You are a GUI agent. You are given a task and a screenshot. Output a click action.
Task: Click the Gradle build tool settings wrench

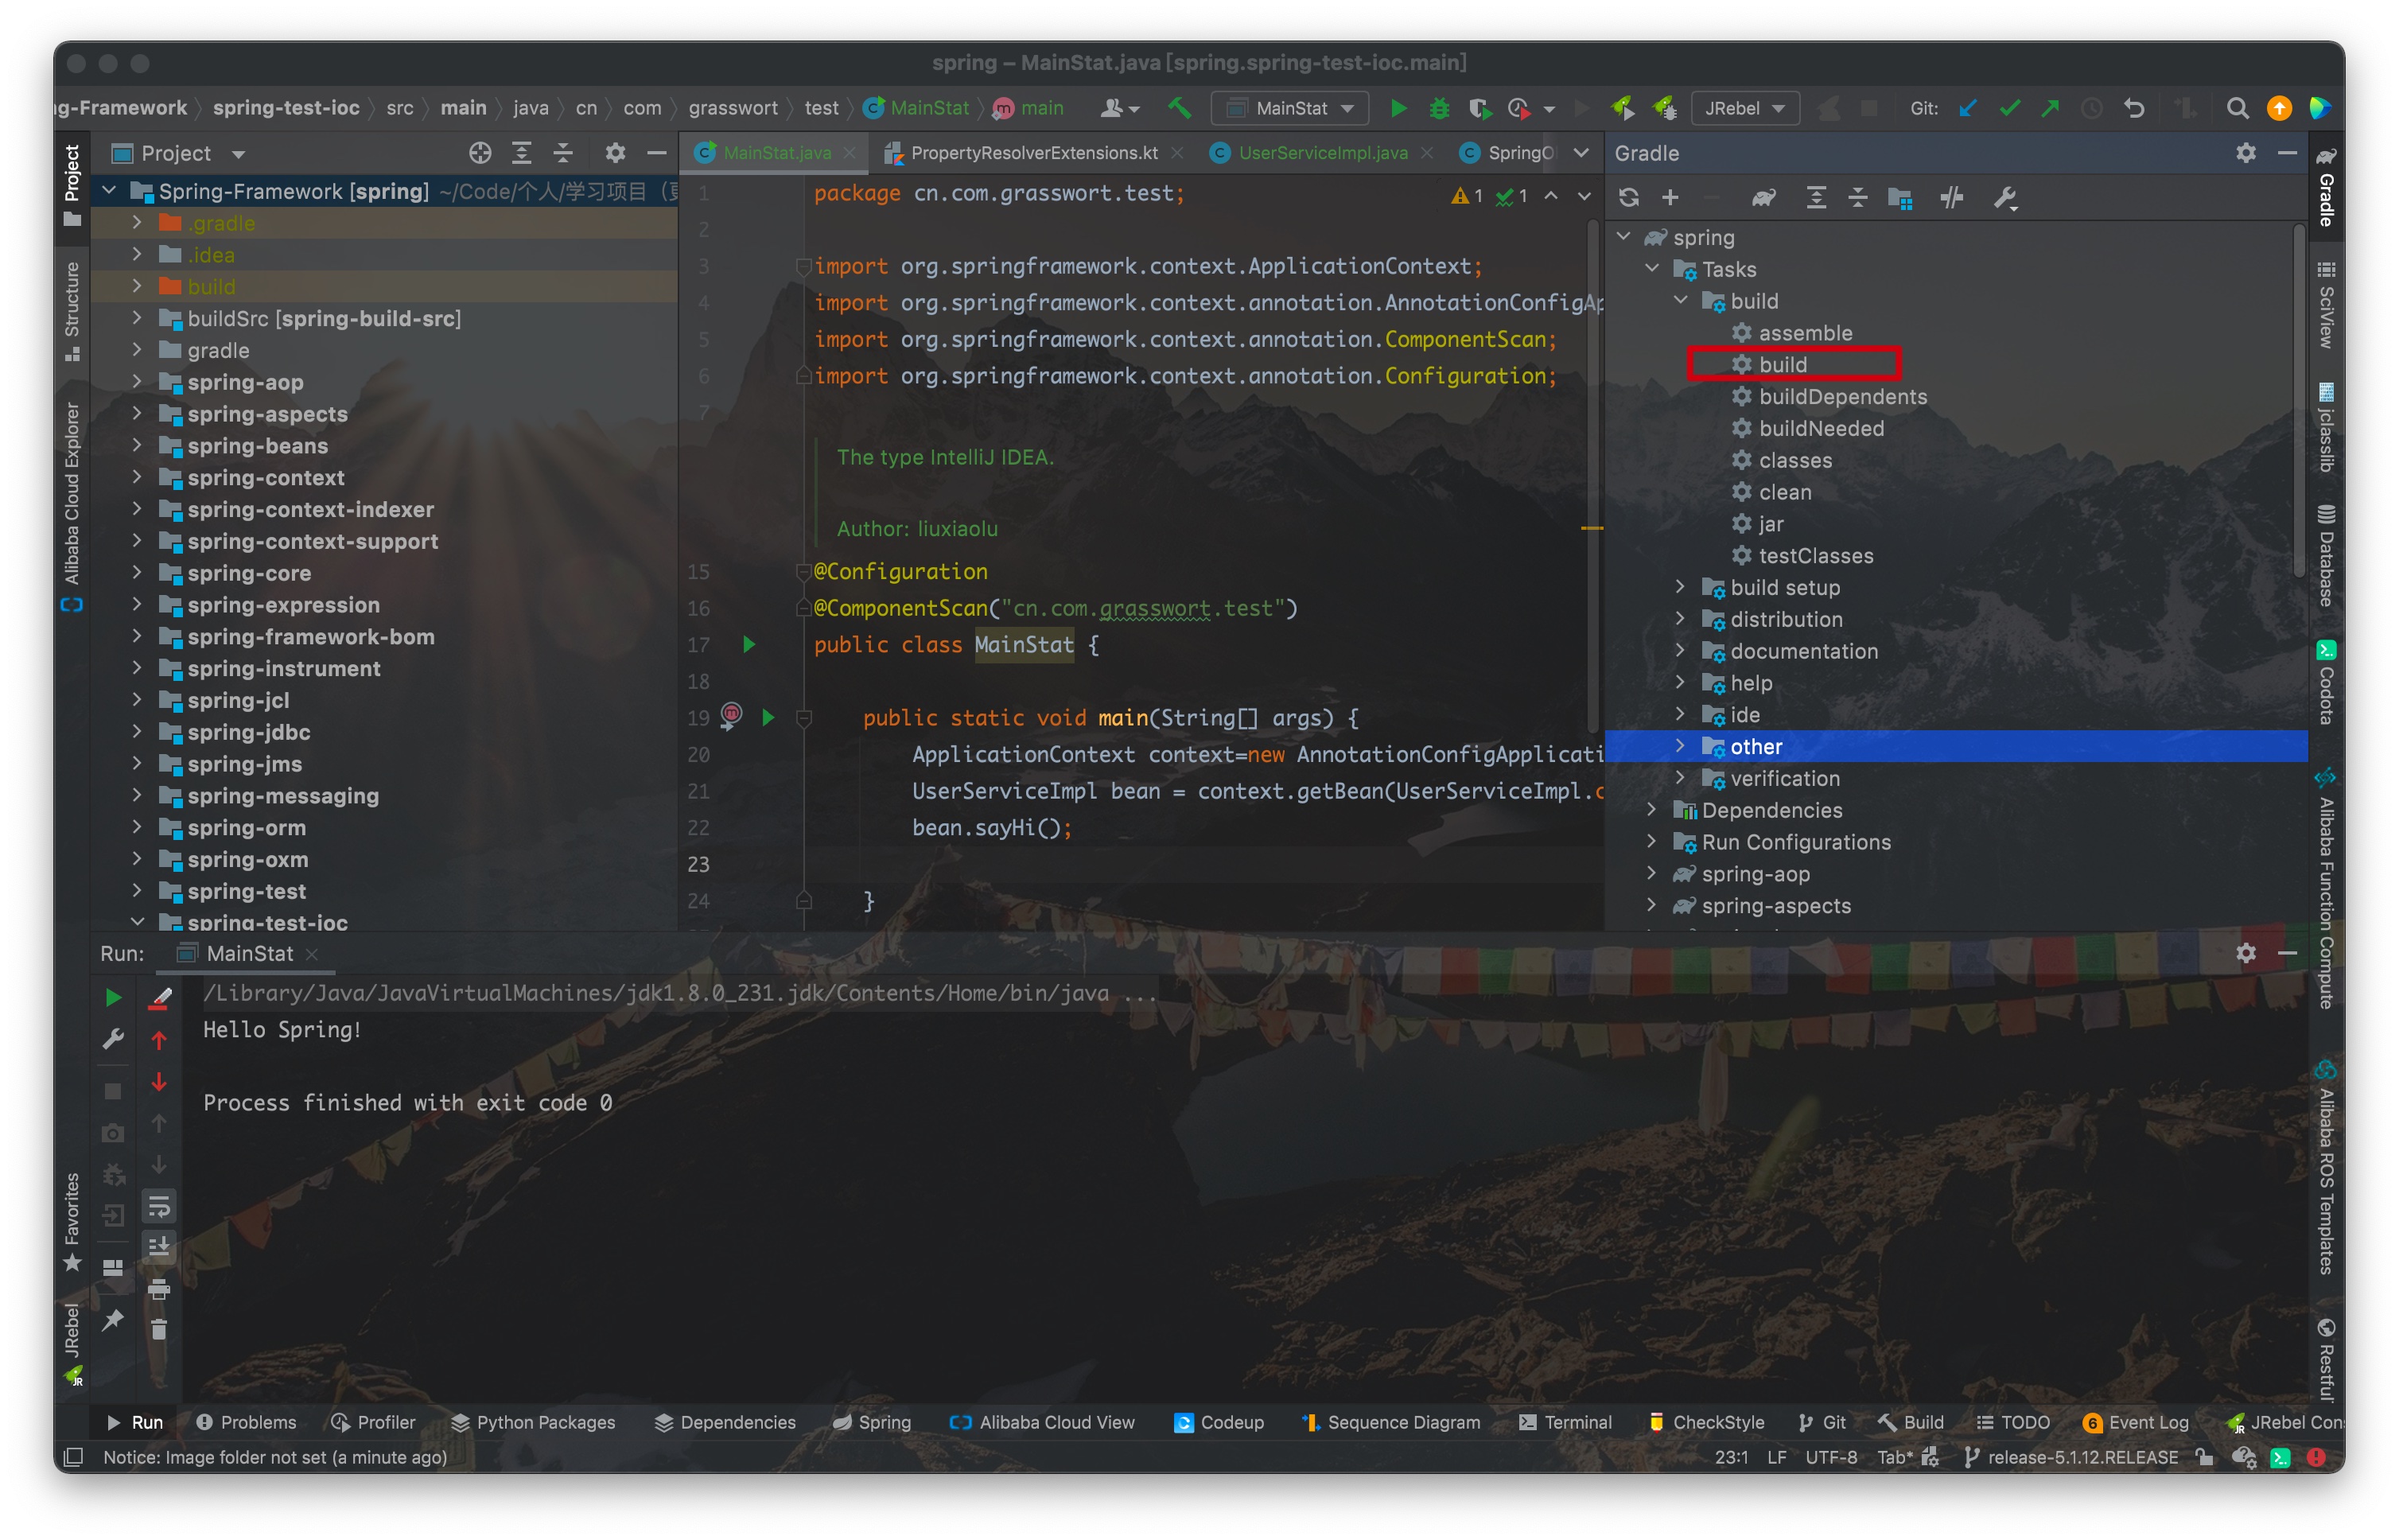click(x=2005, y=197)
